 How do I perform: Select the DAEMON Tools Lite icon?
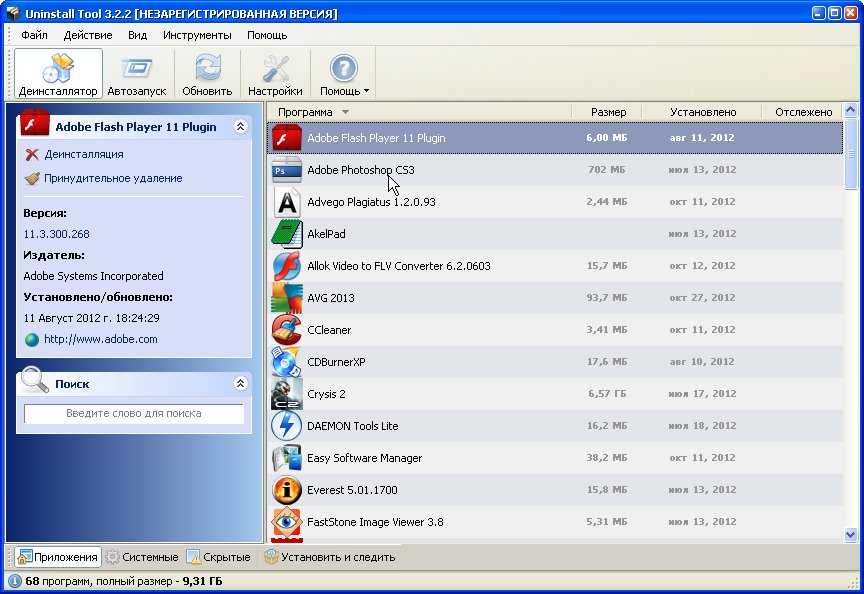287,425
